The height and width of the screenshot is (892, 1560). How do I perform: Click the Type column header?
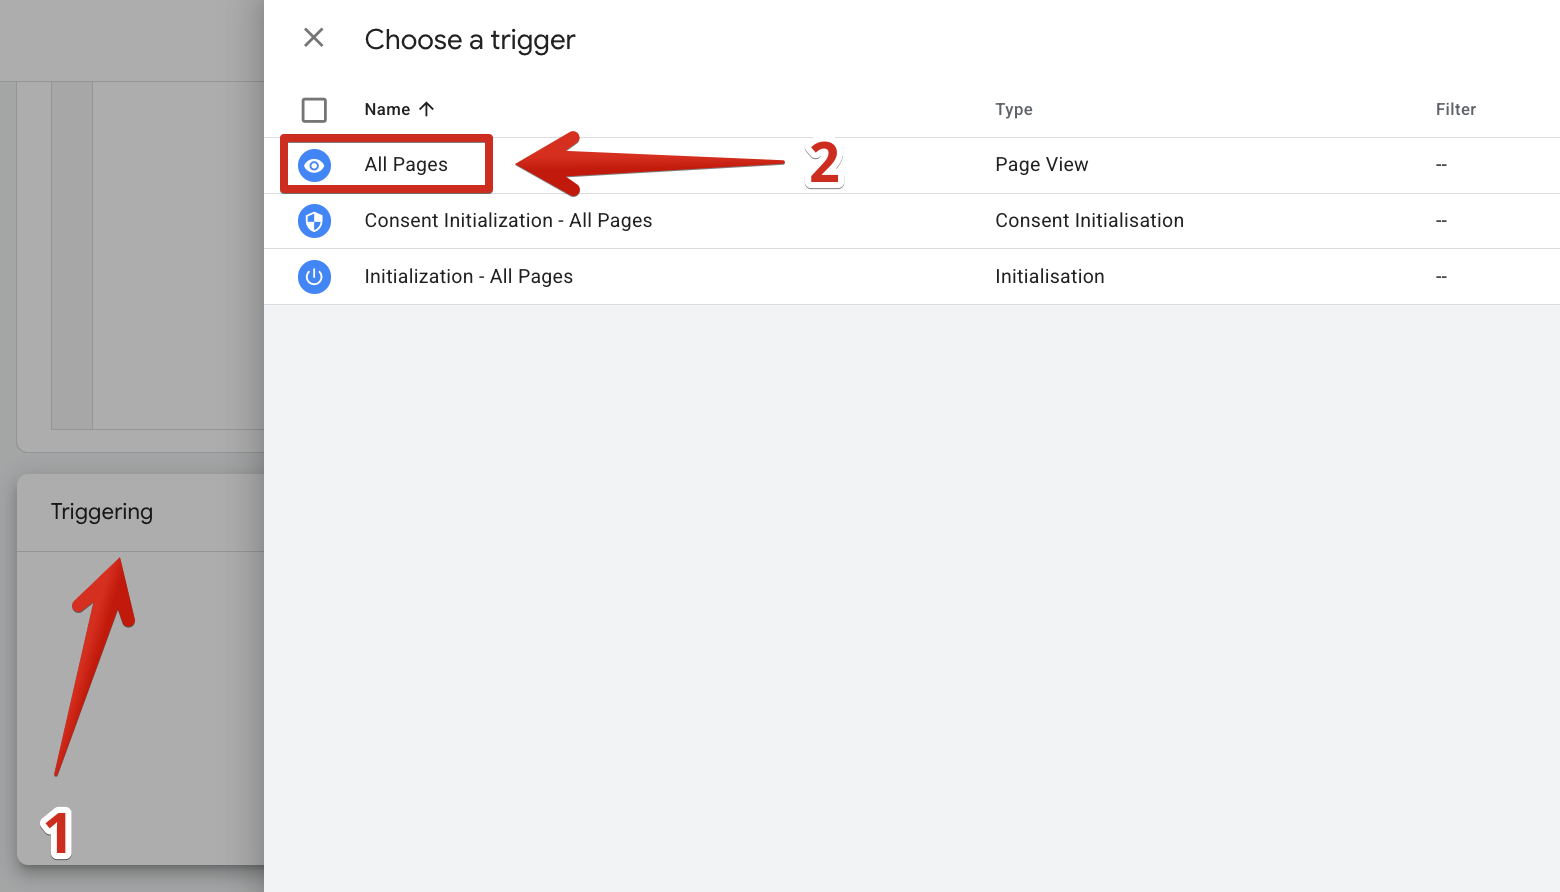pos(1014,110)
